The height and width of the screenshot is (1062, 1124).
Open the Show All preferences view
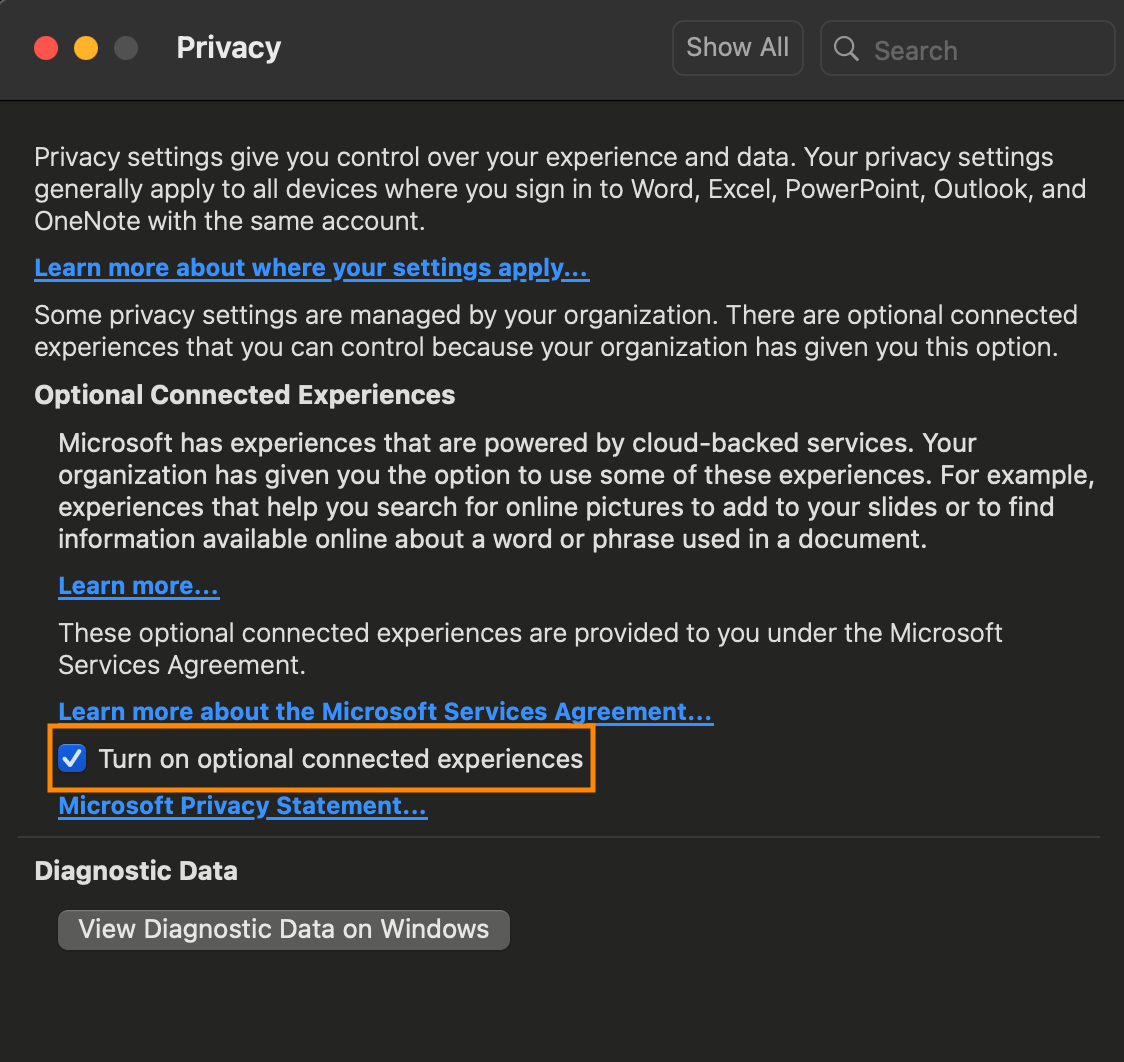(x=737, y=48)
